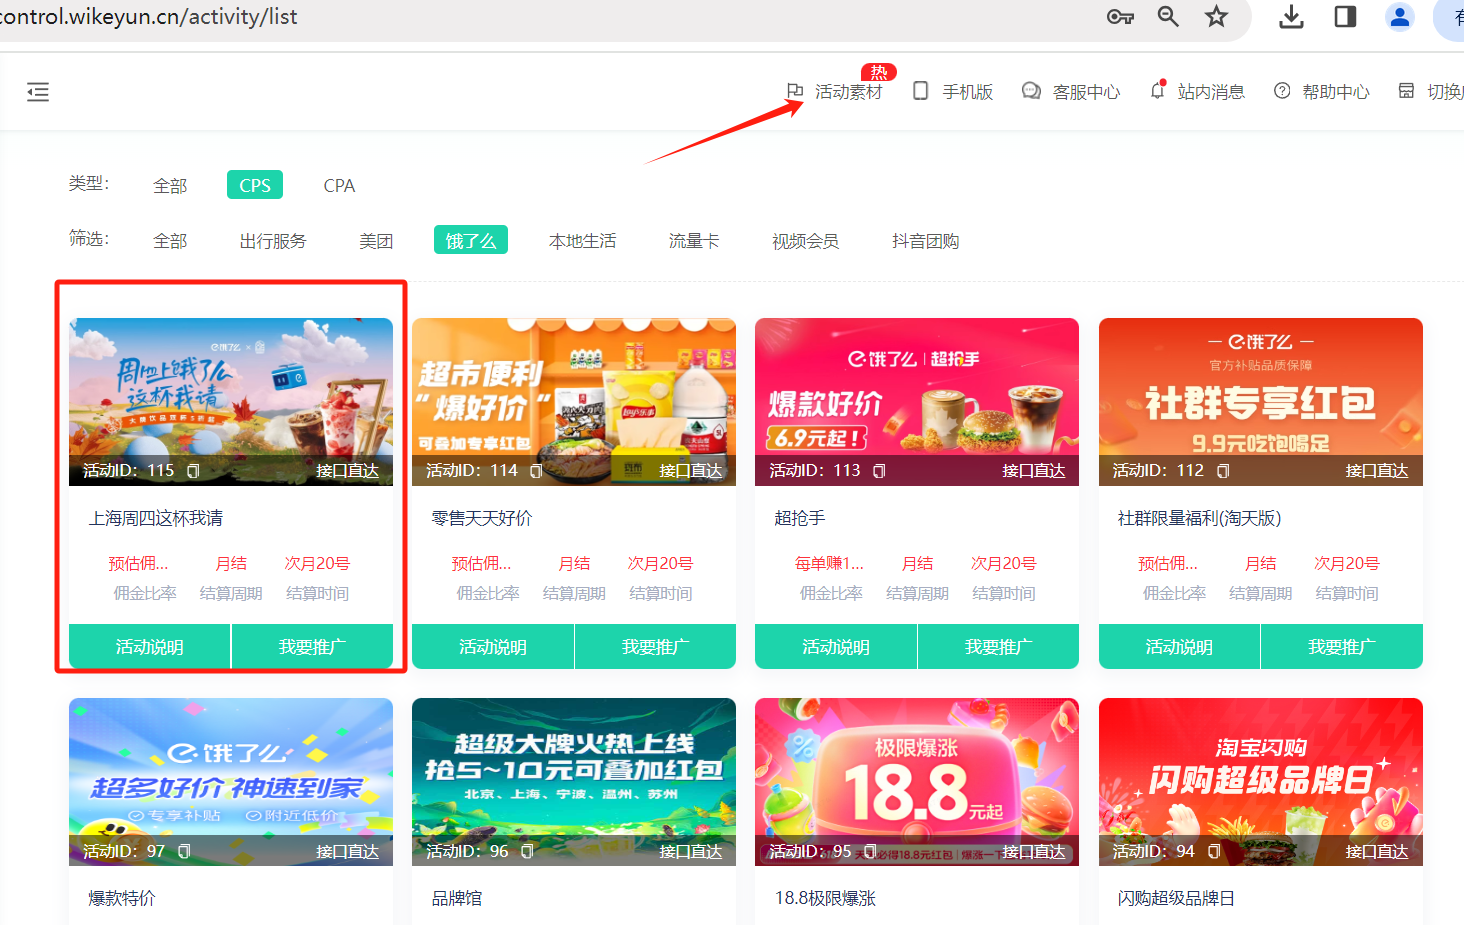Open 帮助中心 link in header
This screenshot has height=925, width=1464.
click(1336, 92)
